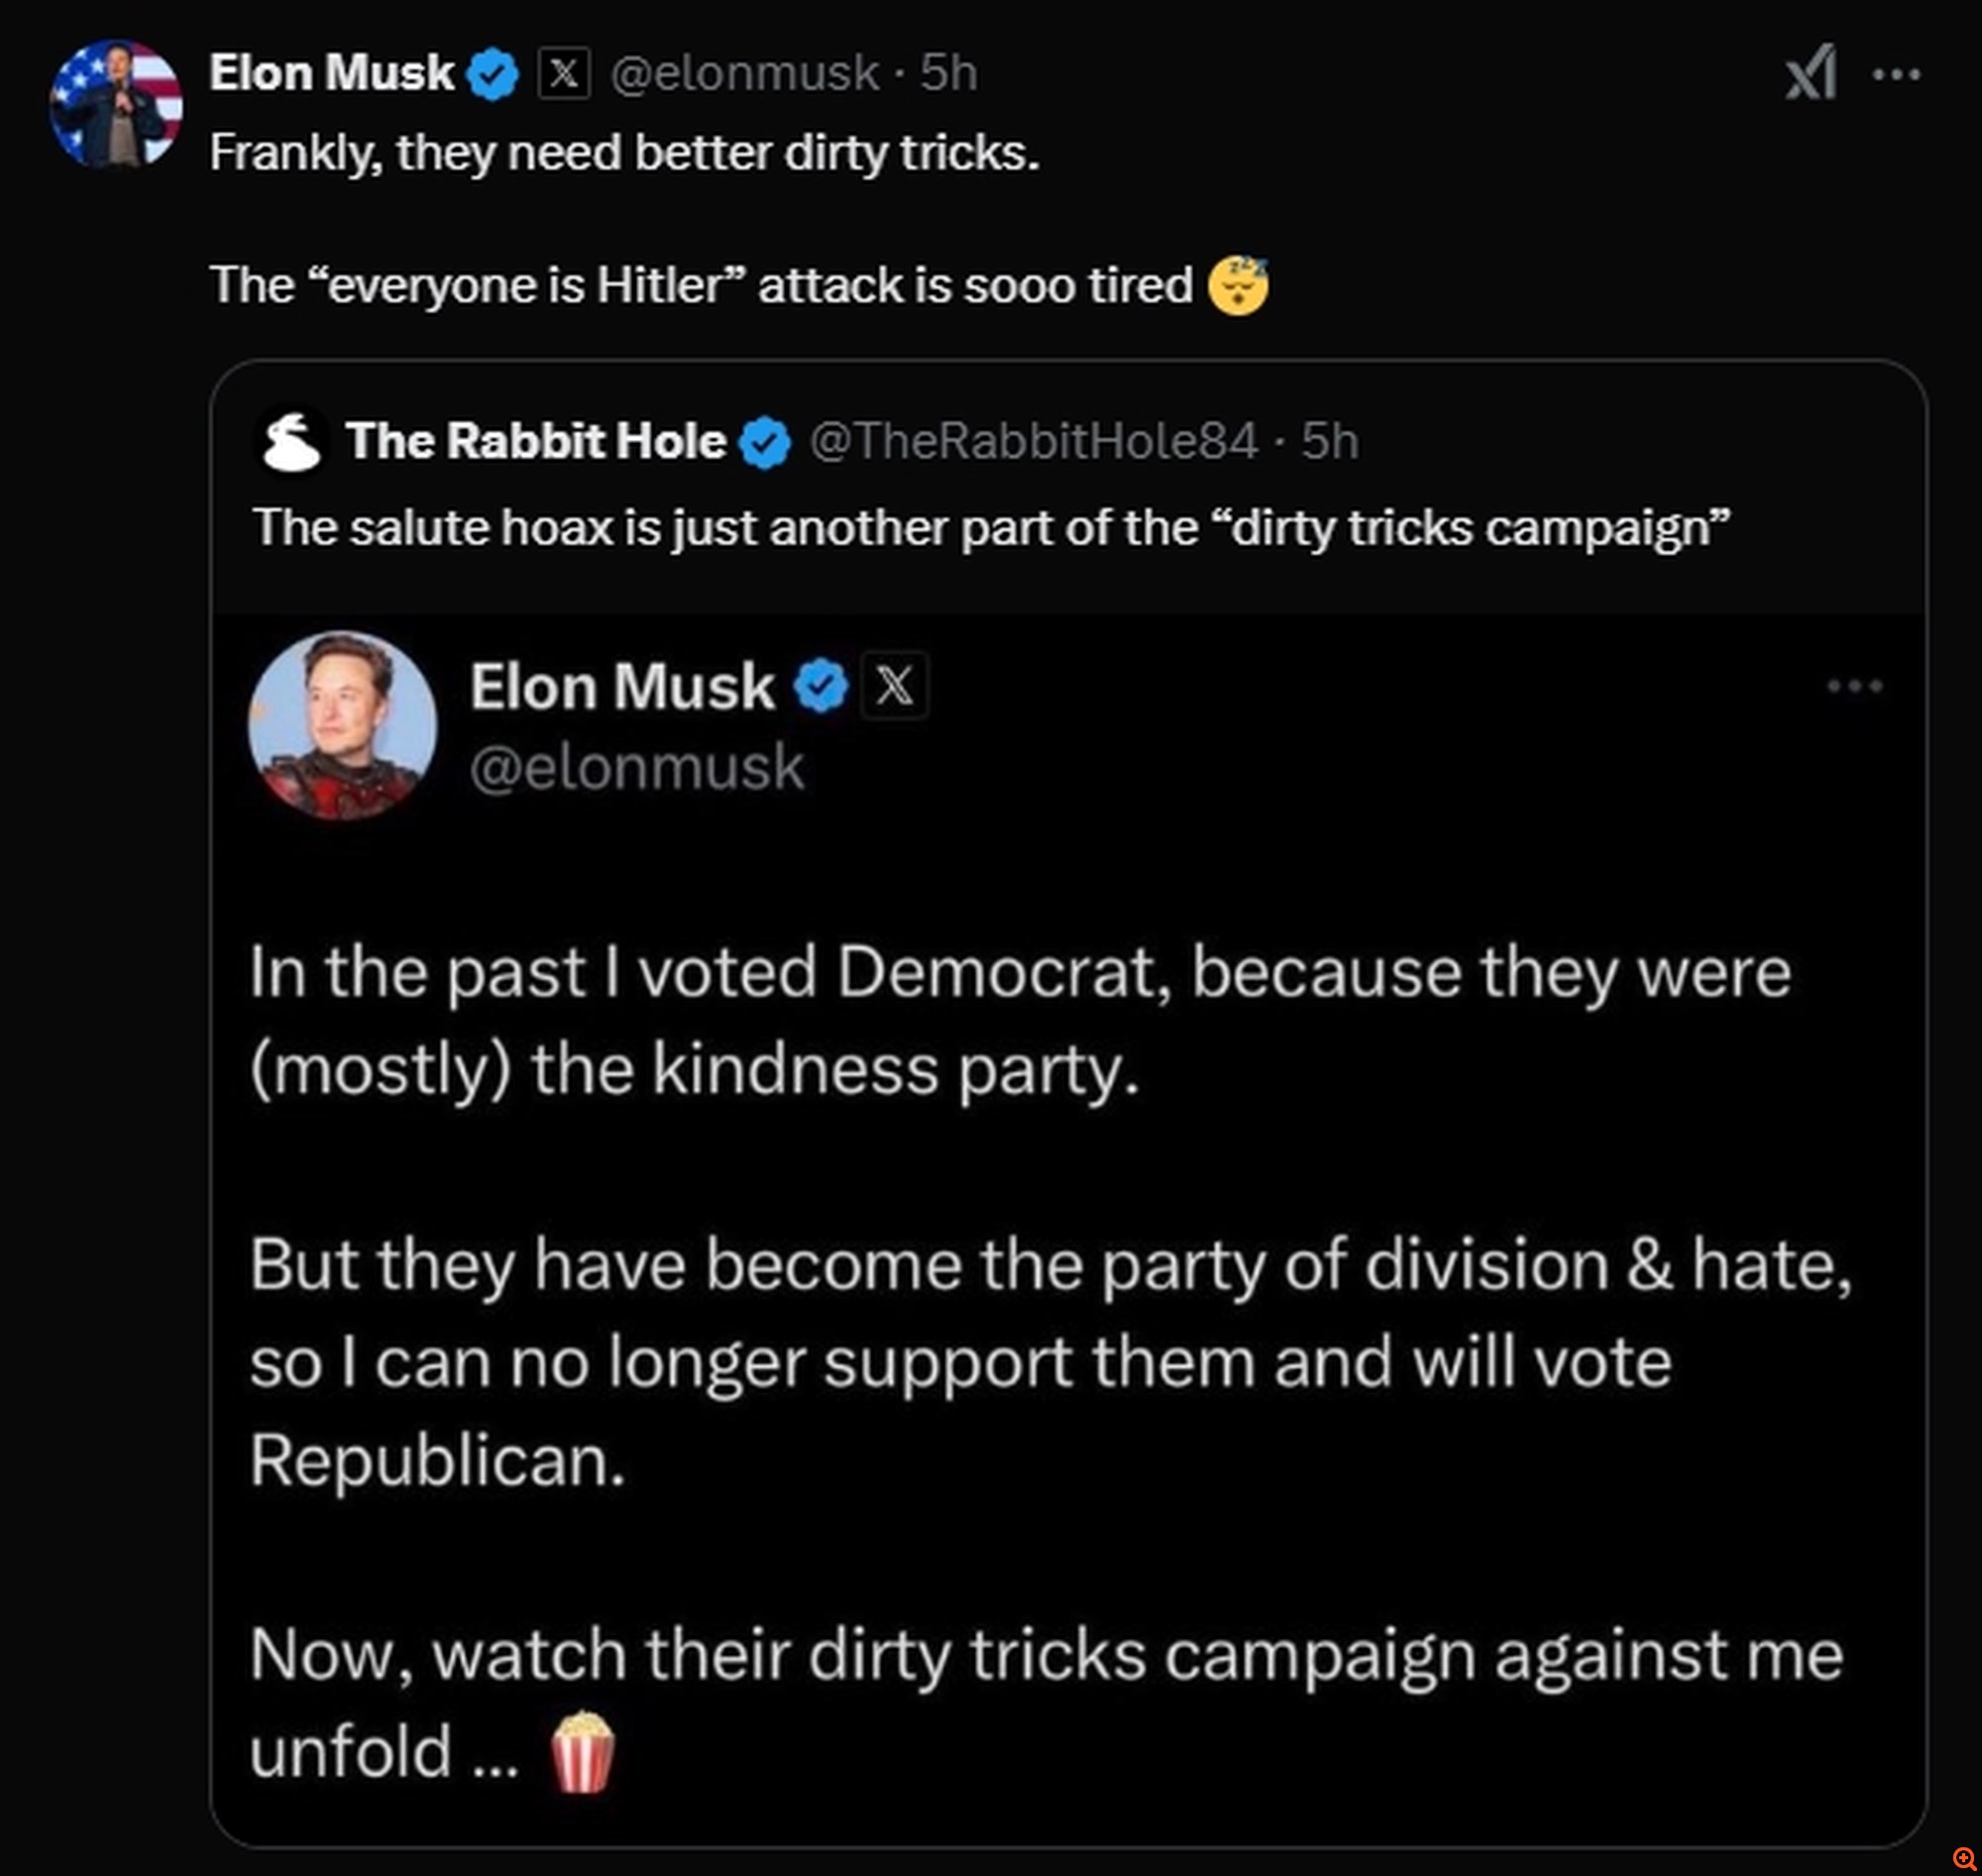Click the popcorn emoji at the end
Screen dimensions: 1982x1876
(582, 1753)
